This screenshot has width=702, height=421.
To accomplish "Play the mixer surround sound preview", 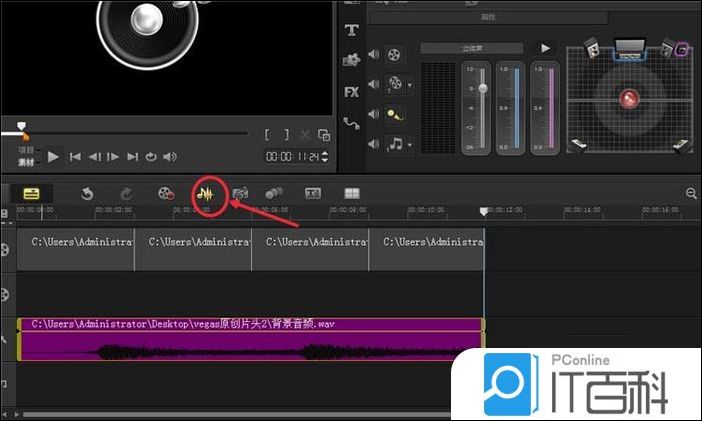I will coord(545,48).
